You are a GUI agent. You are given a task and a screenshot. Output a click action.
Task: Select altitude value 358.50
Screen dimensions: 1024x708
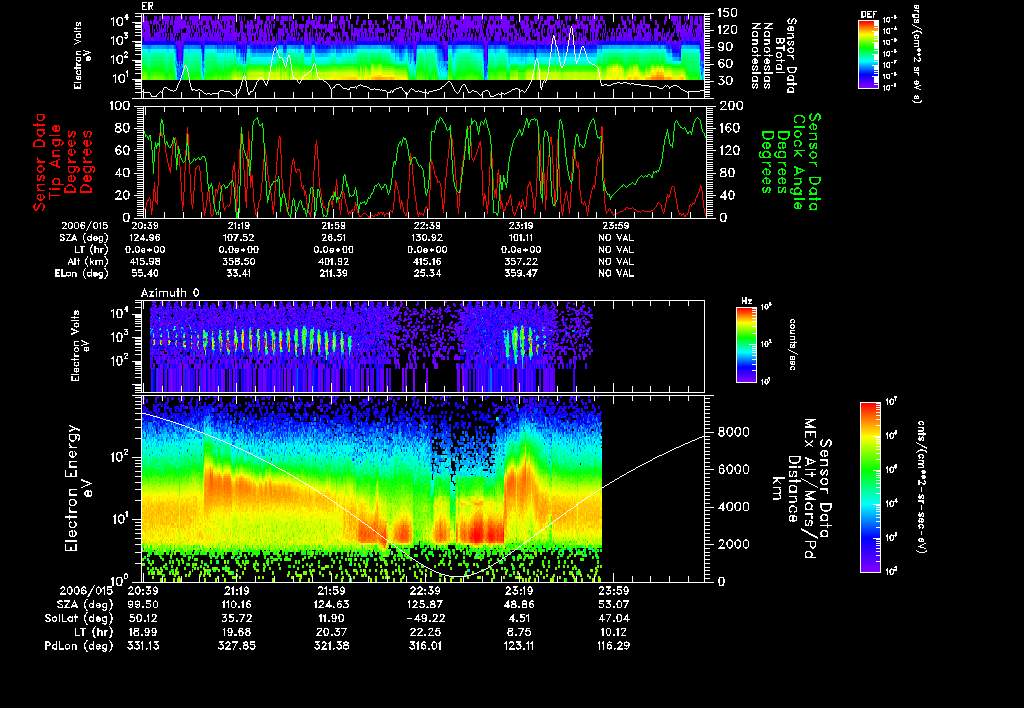238,262
